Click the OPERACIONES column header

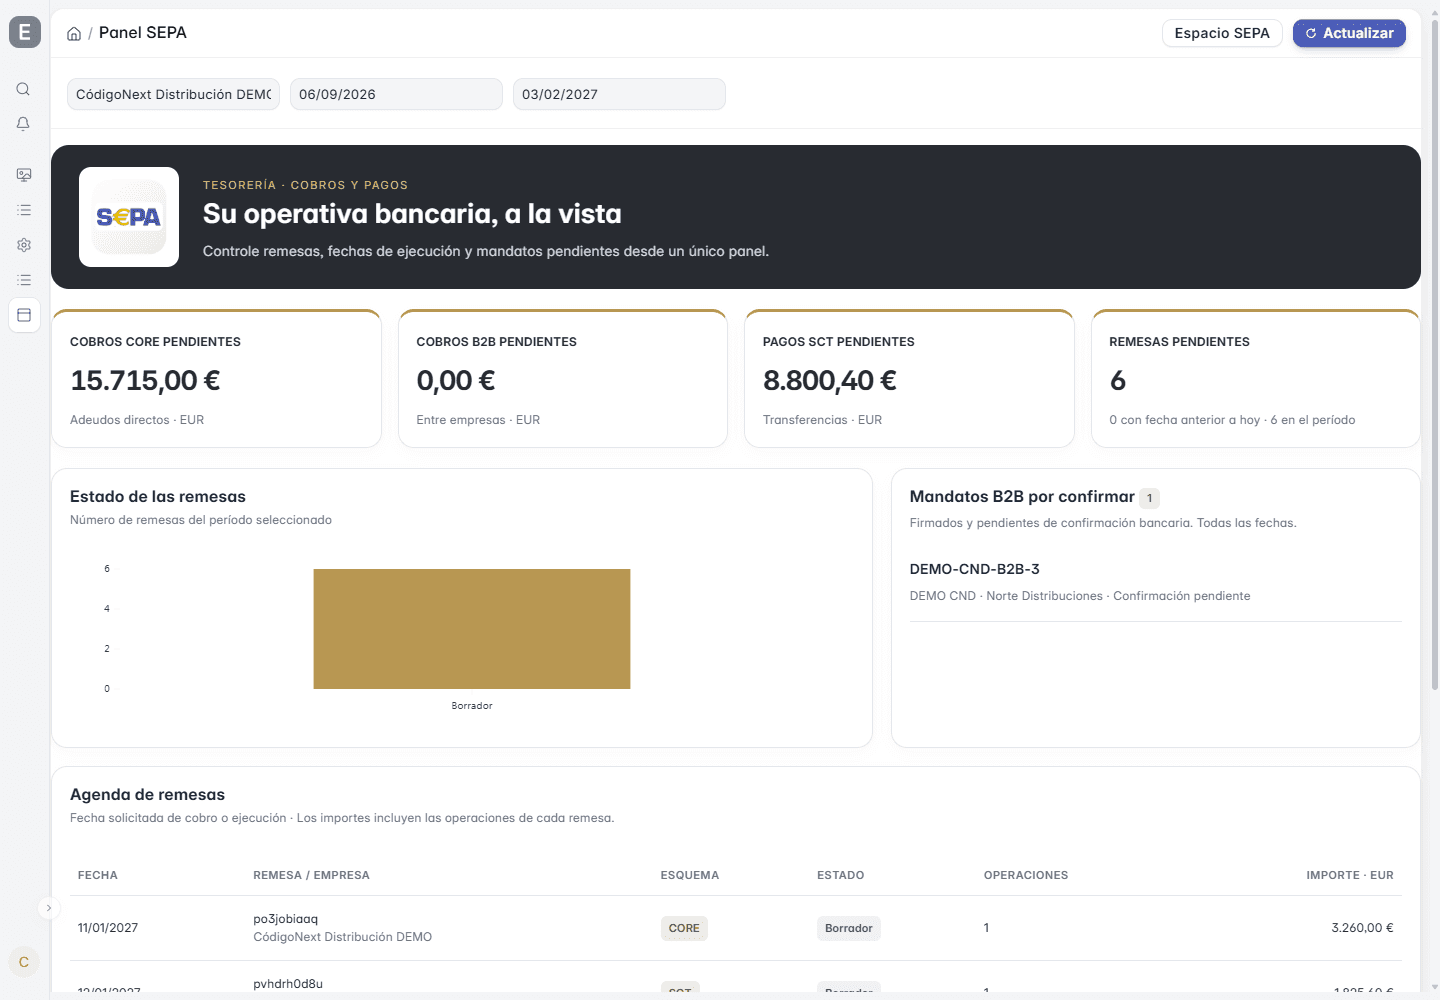click(x=1026, y=875)
